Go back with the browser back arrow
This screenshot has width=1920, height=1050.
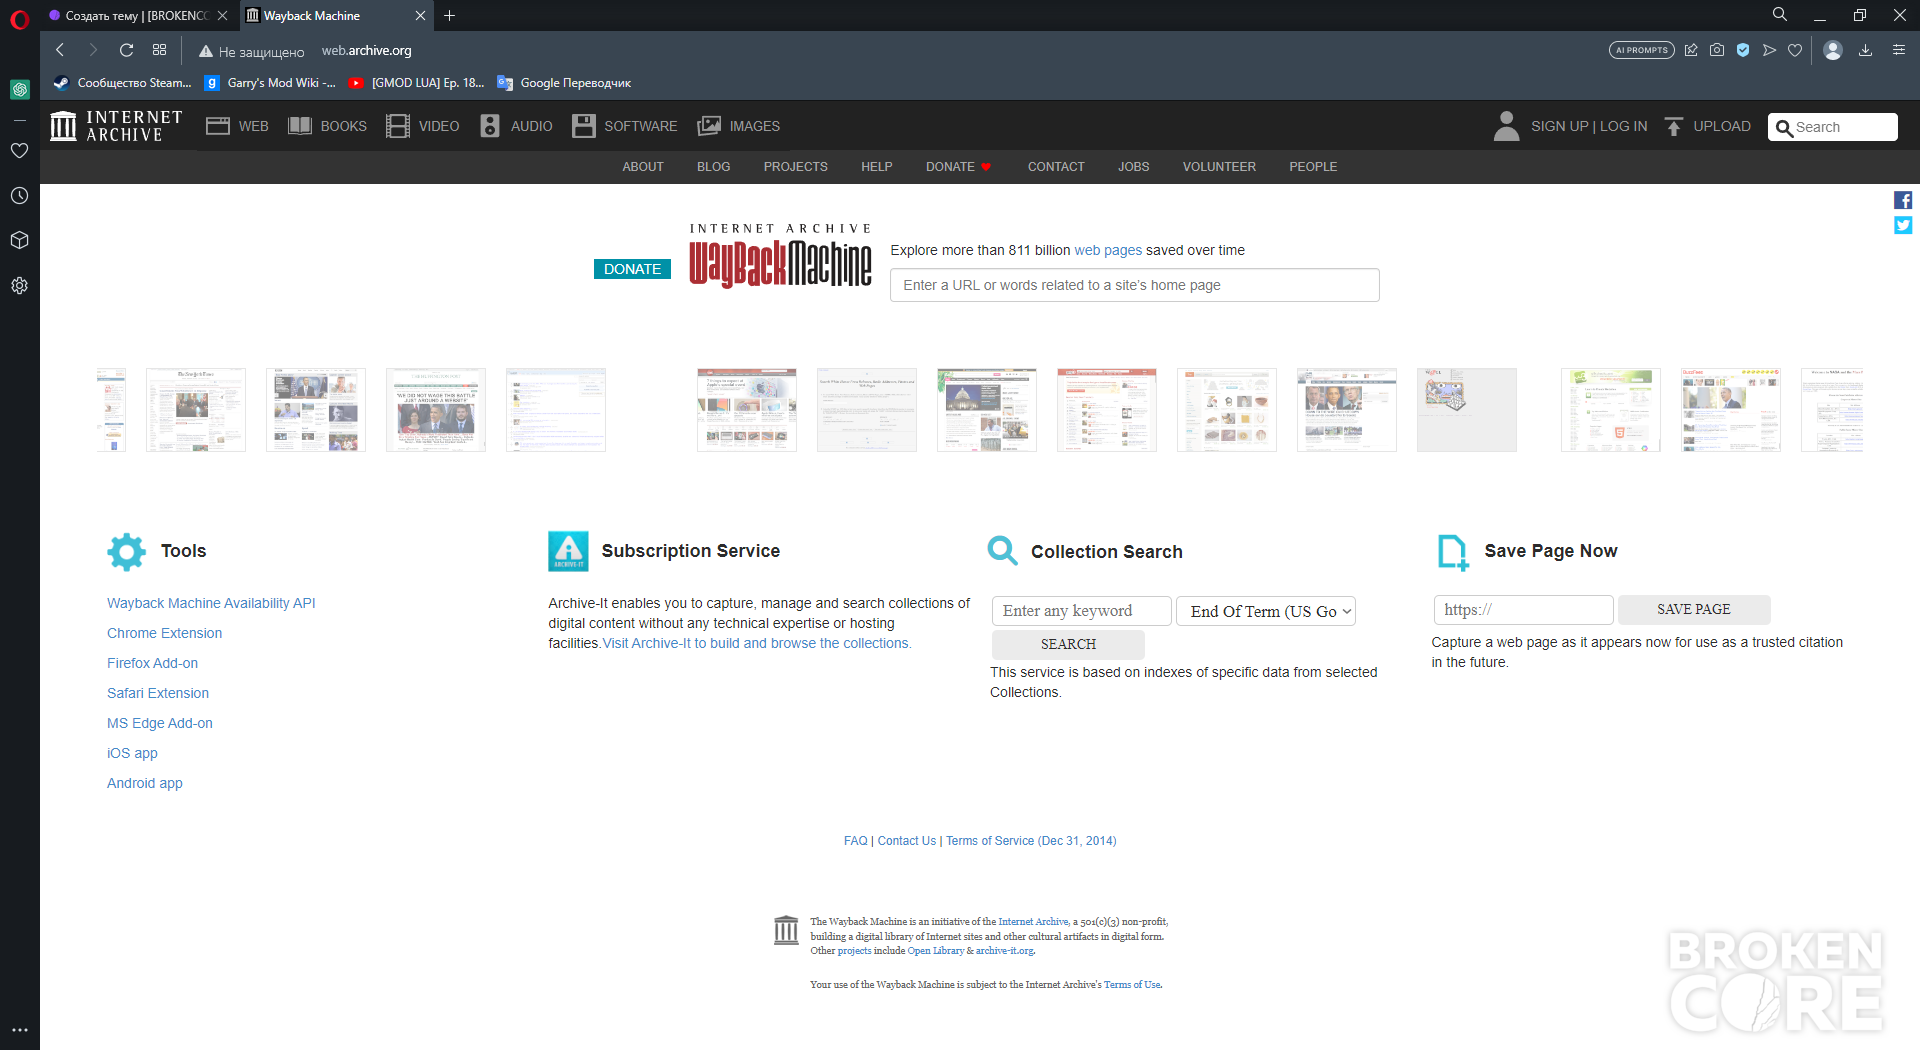click(x=60, y=50)
